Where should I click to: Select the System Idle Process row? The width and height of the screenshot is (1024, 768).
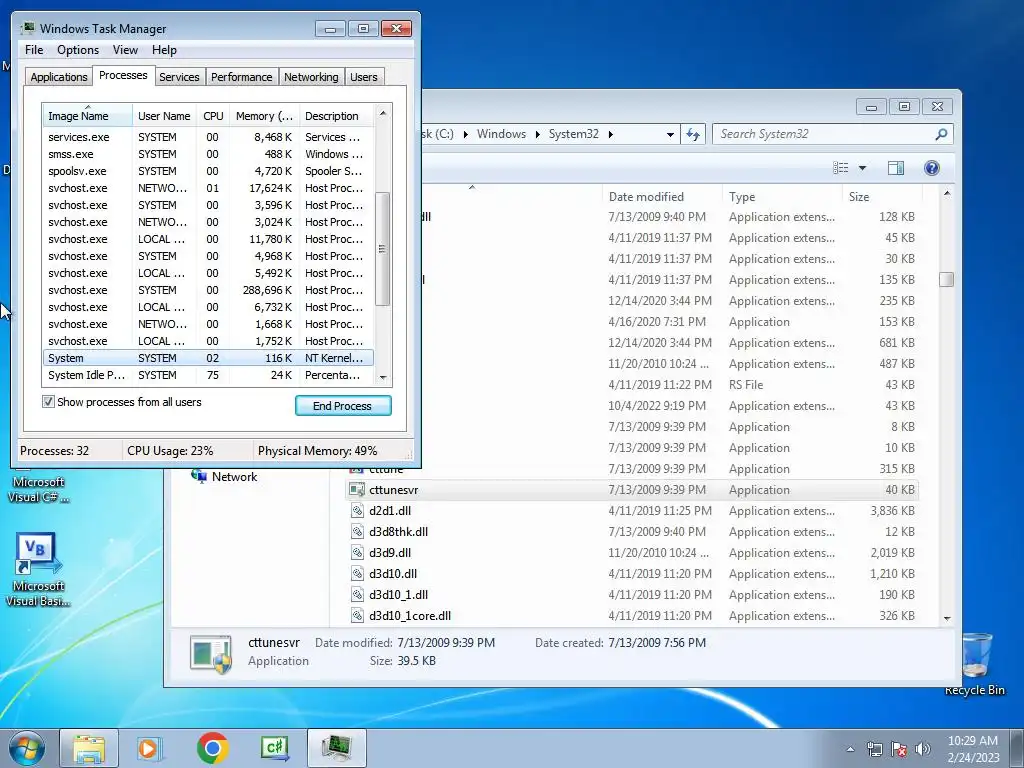pos(208,375)
